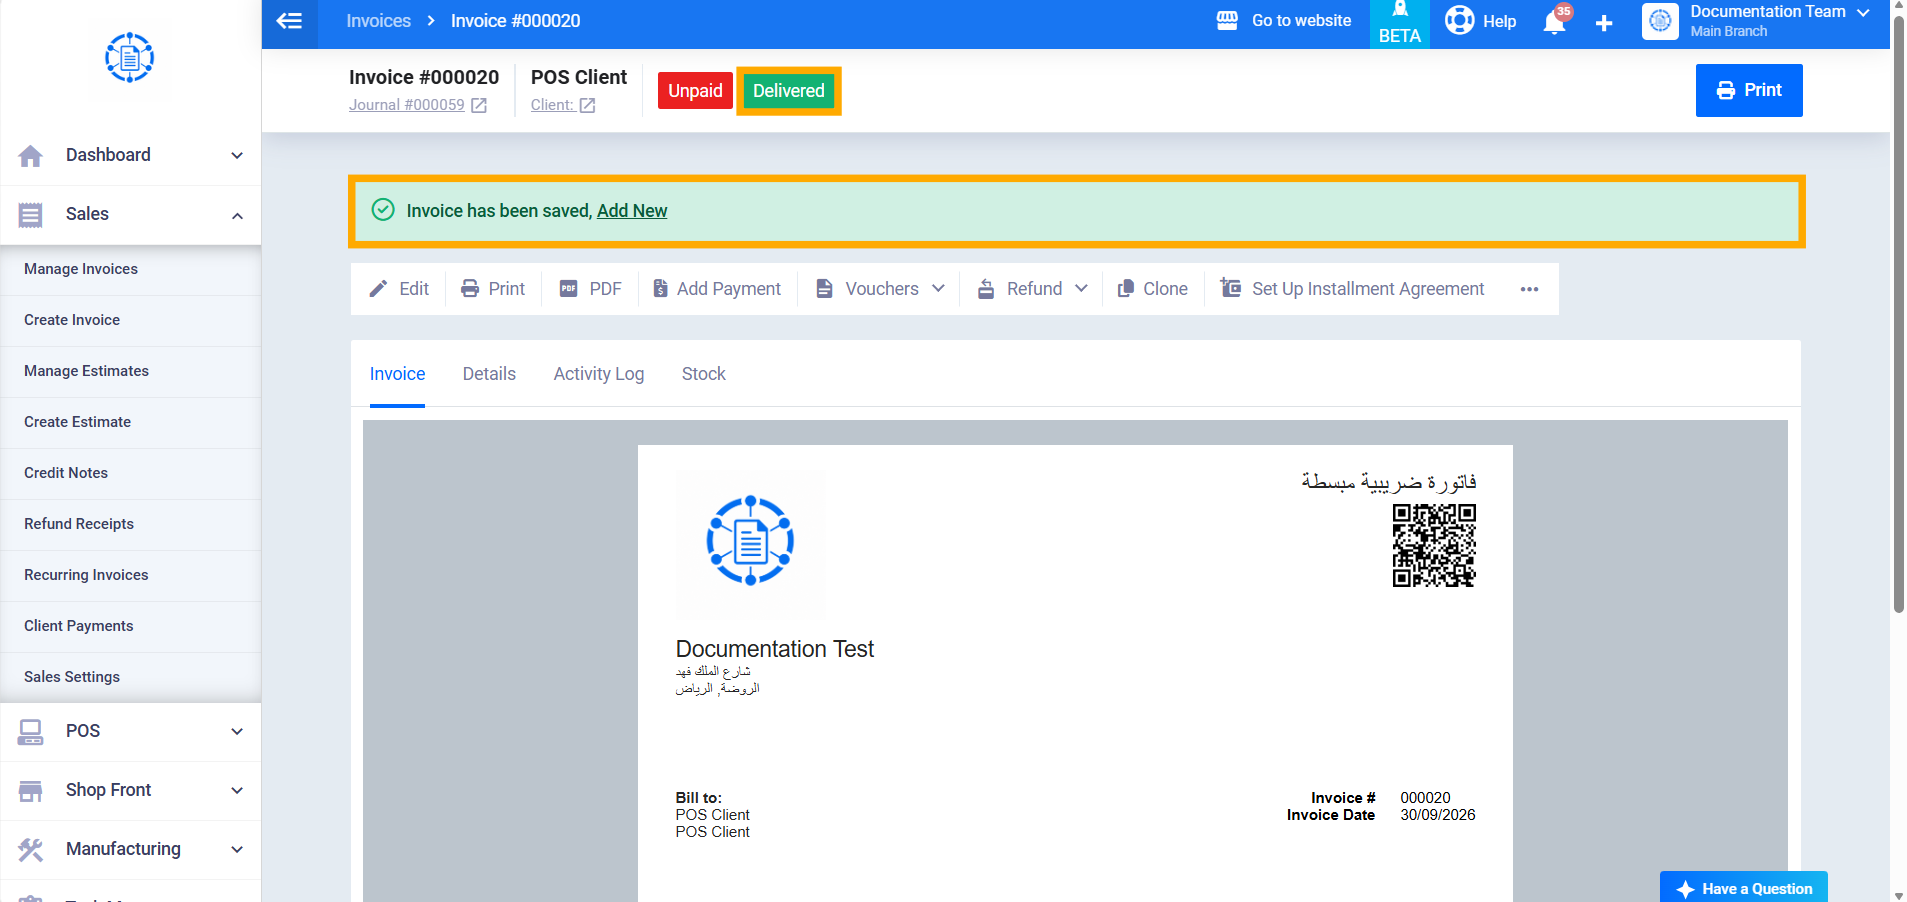
Task: Click the Unpaid status badge
Action: click(x=695, y=91)
